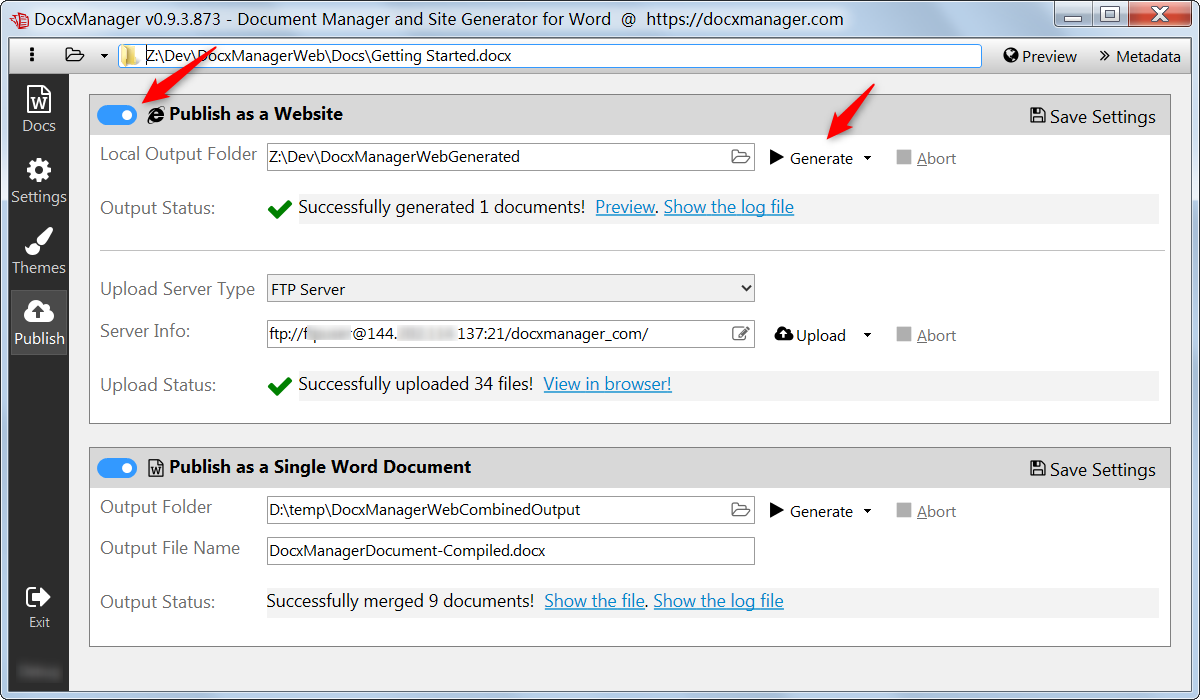Open the Upload Server Type dropdown
The width and height of the screenshot is (1200, 700).
point(511,289)
